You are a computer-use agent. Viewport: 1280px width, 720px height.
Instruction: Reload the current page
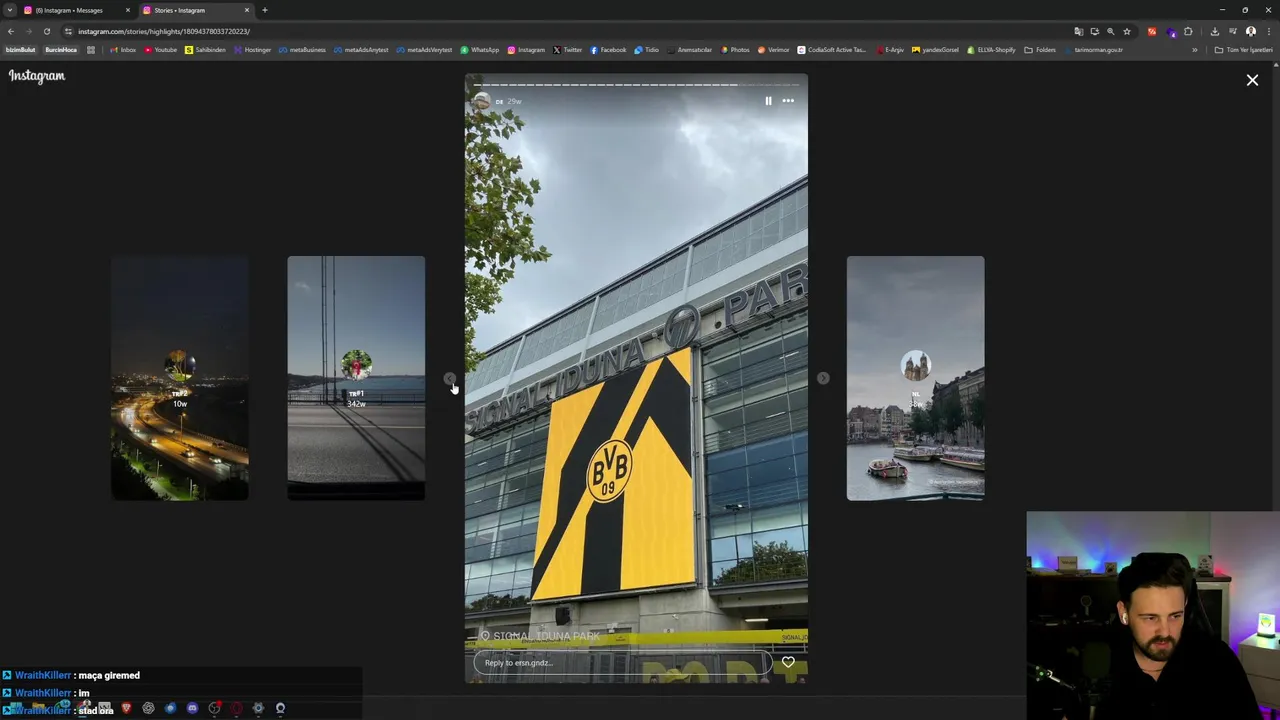[x=47, y=31]
